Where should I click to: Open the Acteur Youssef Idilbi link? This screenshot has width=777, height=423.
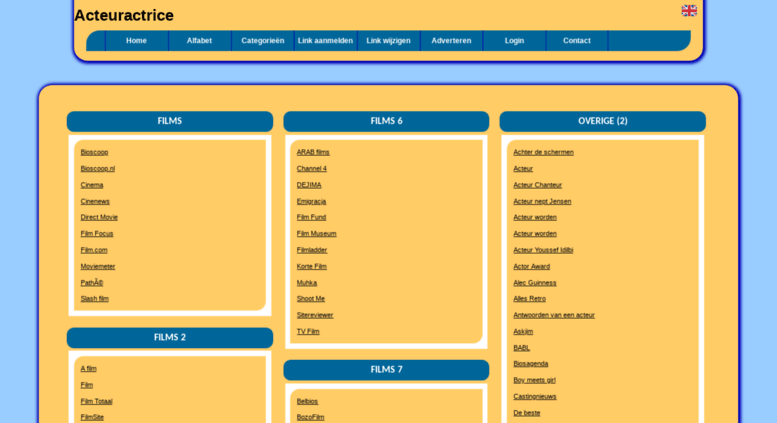tap(543, 250)
